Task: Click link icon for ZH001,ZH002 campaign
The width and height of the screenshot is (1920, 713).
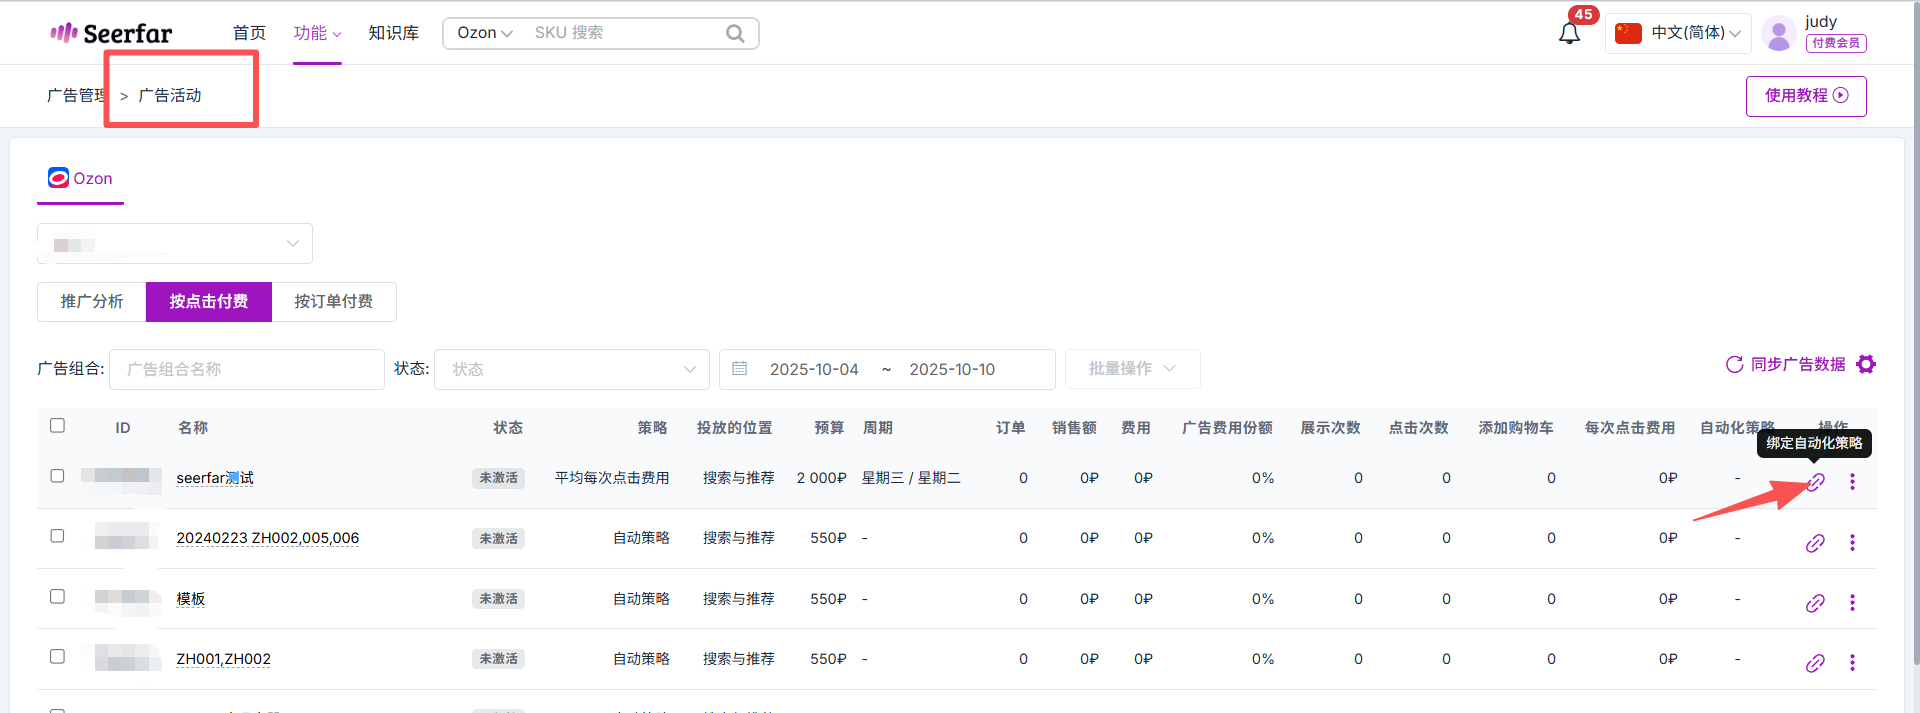Action: [1815, 663]
